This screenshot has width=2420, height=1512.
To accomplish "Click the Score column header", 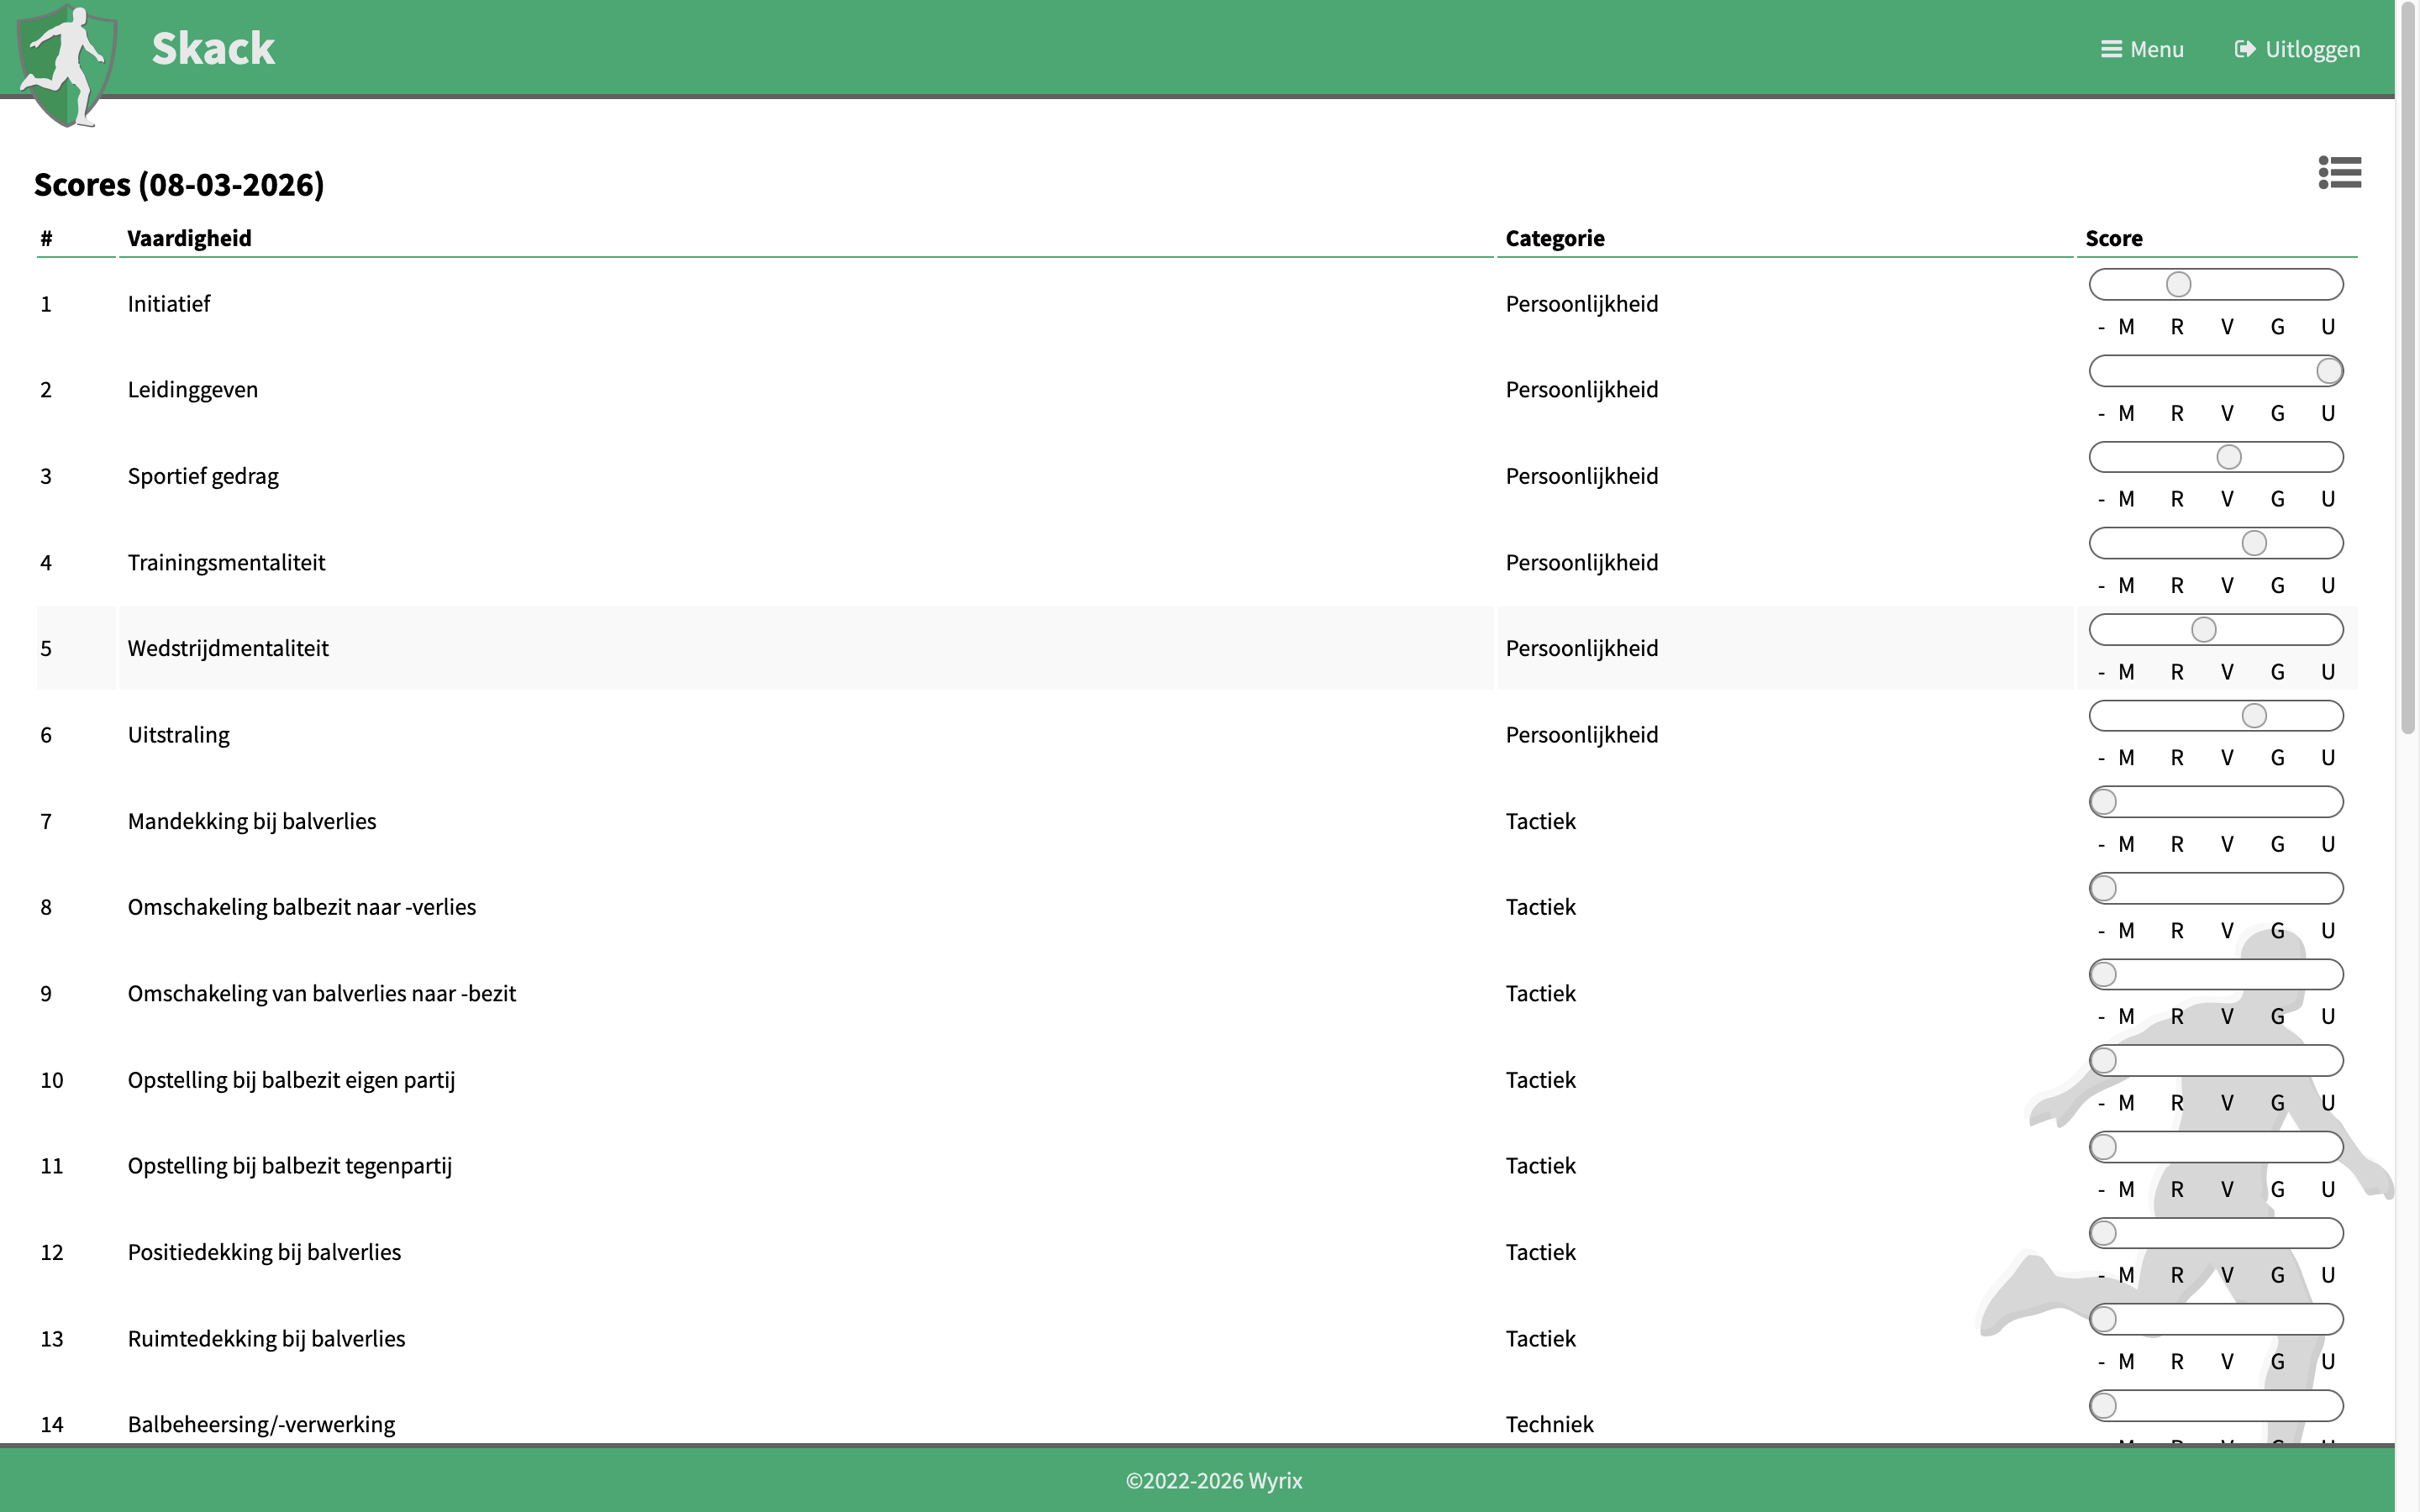I will click(2113, 238).
